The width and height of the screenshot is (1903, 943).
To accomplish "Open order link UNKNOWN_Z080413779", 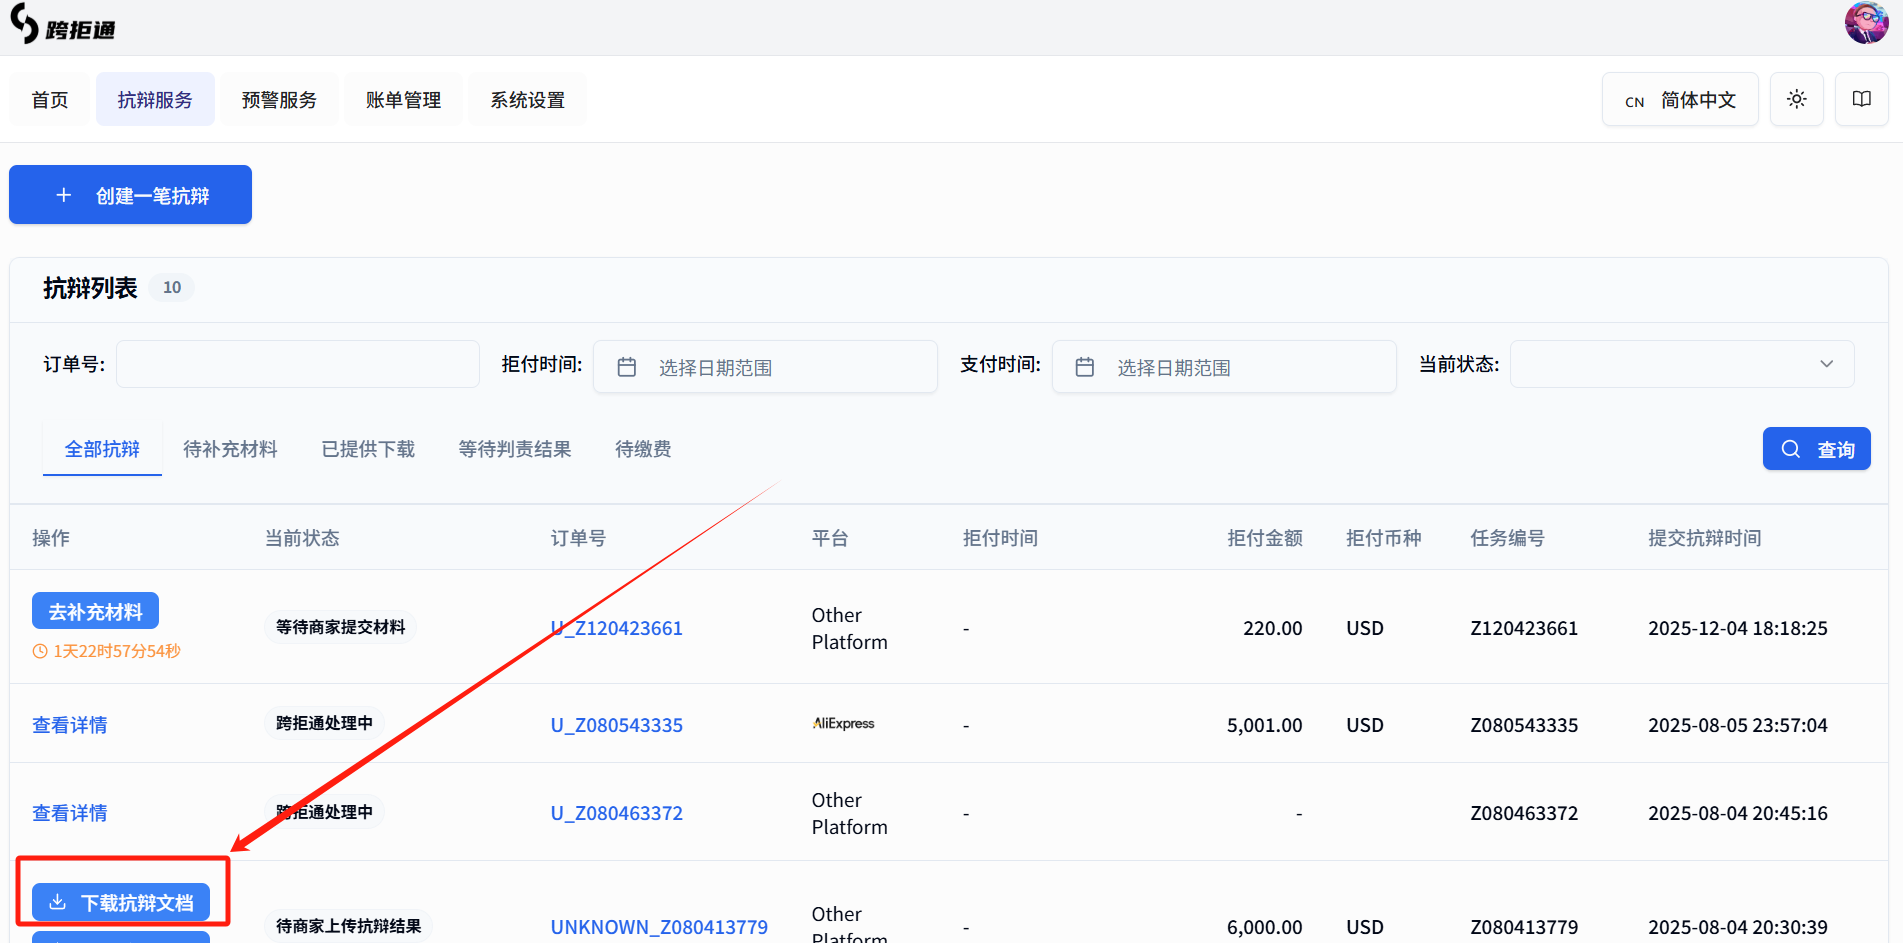I will pyautogui.click(x=659, y=927).
